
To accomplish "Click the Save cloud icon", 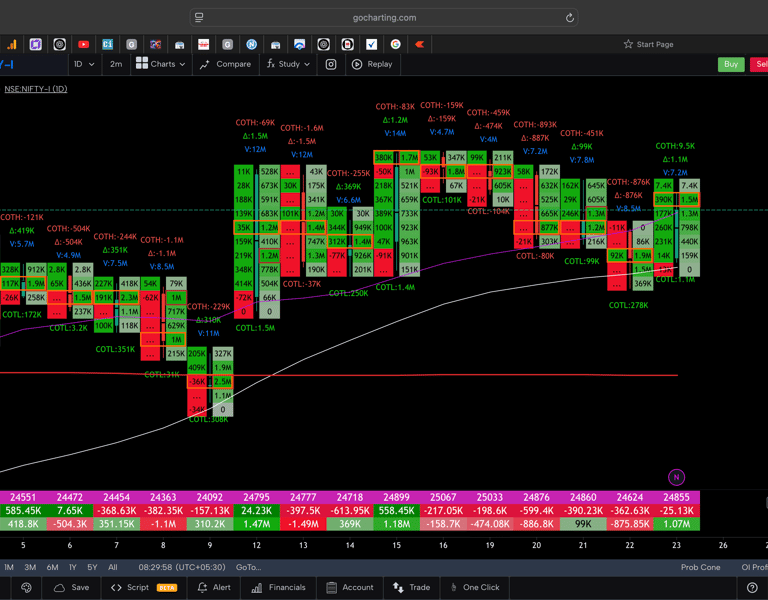I will coord(59,587).
